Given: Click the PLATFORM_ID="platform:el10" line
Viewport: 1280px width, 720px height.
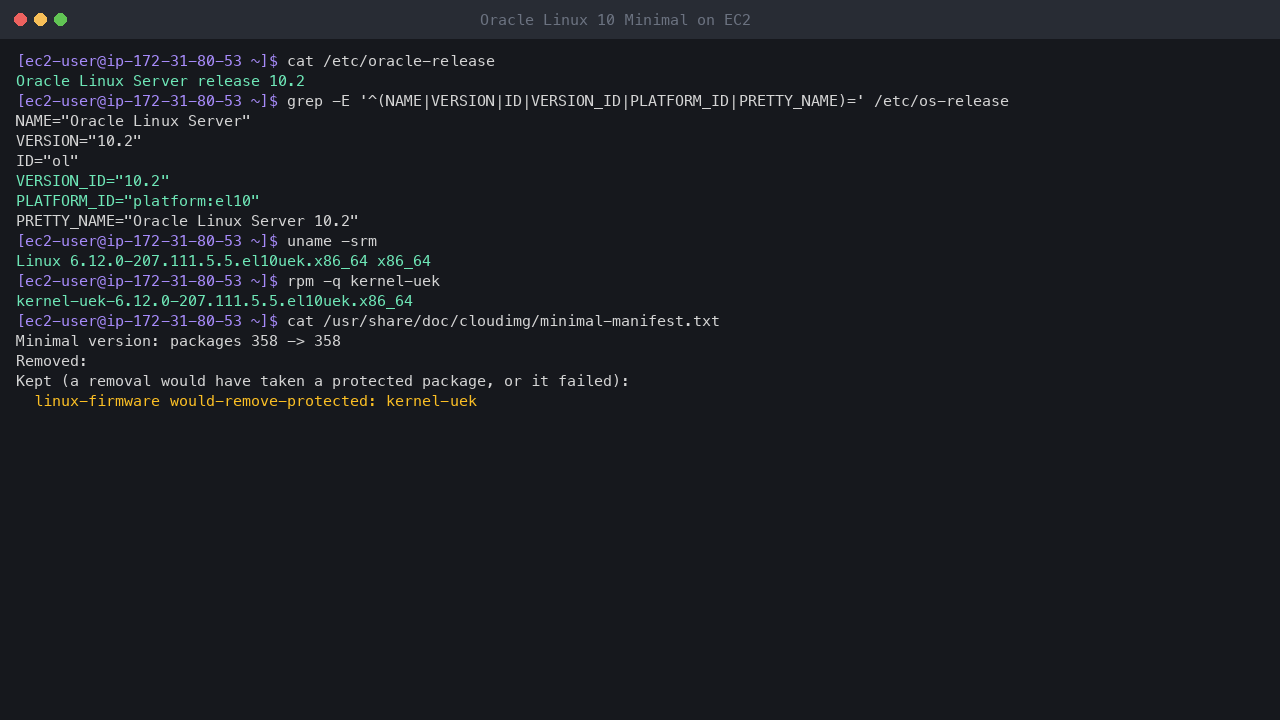Looking at the screenshot, I should point(138,201).
